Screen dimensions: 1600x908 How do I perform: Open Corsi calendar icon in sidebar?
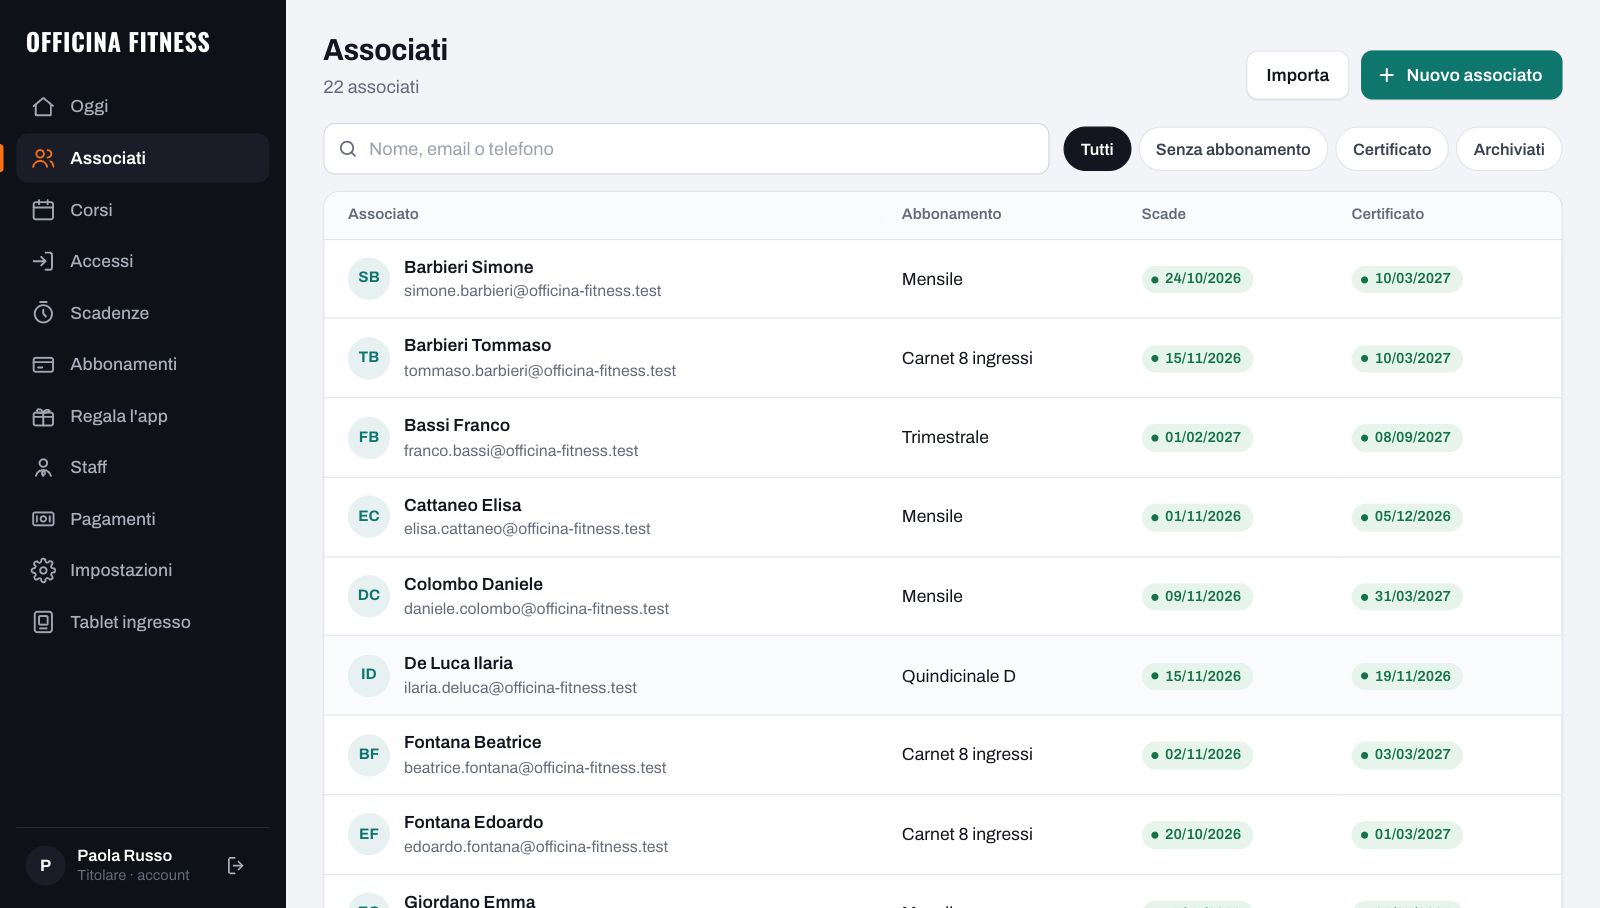pyautogui.click(x=43, y=210)
